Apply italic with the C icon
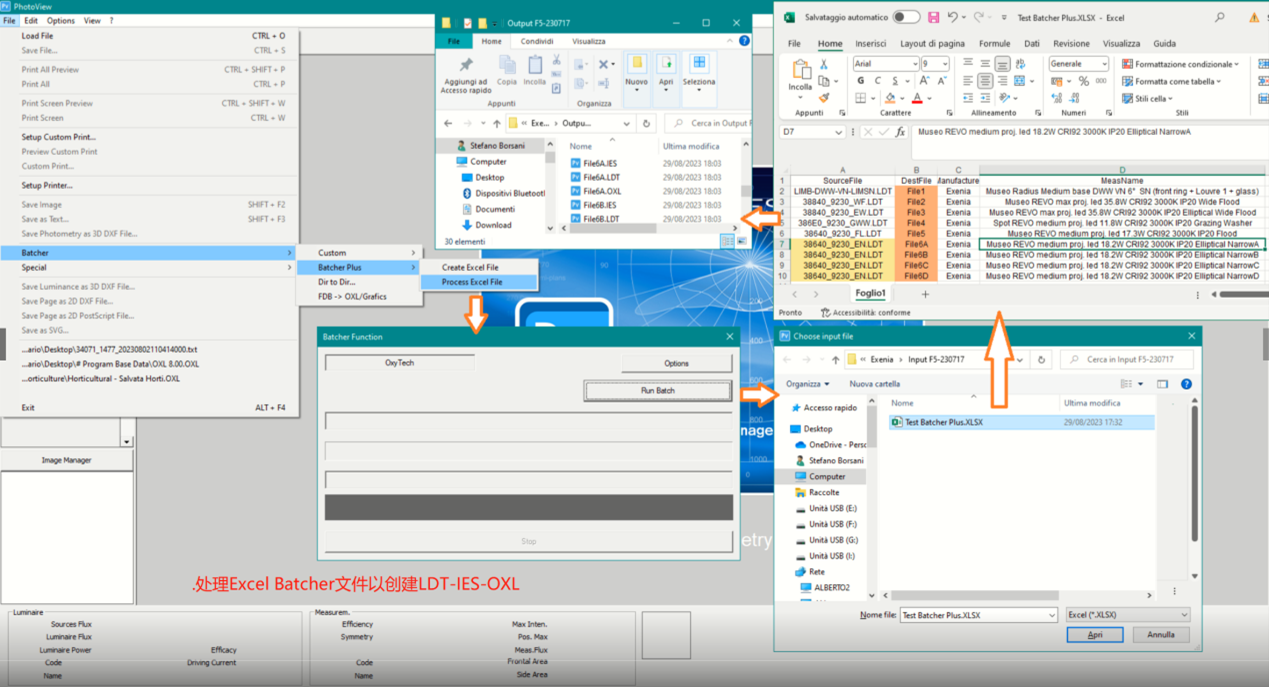The width and height of the screenshot is (1269, 687). pyautogui.click(x=878, y=81)
